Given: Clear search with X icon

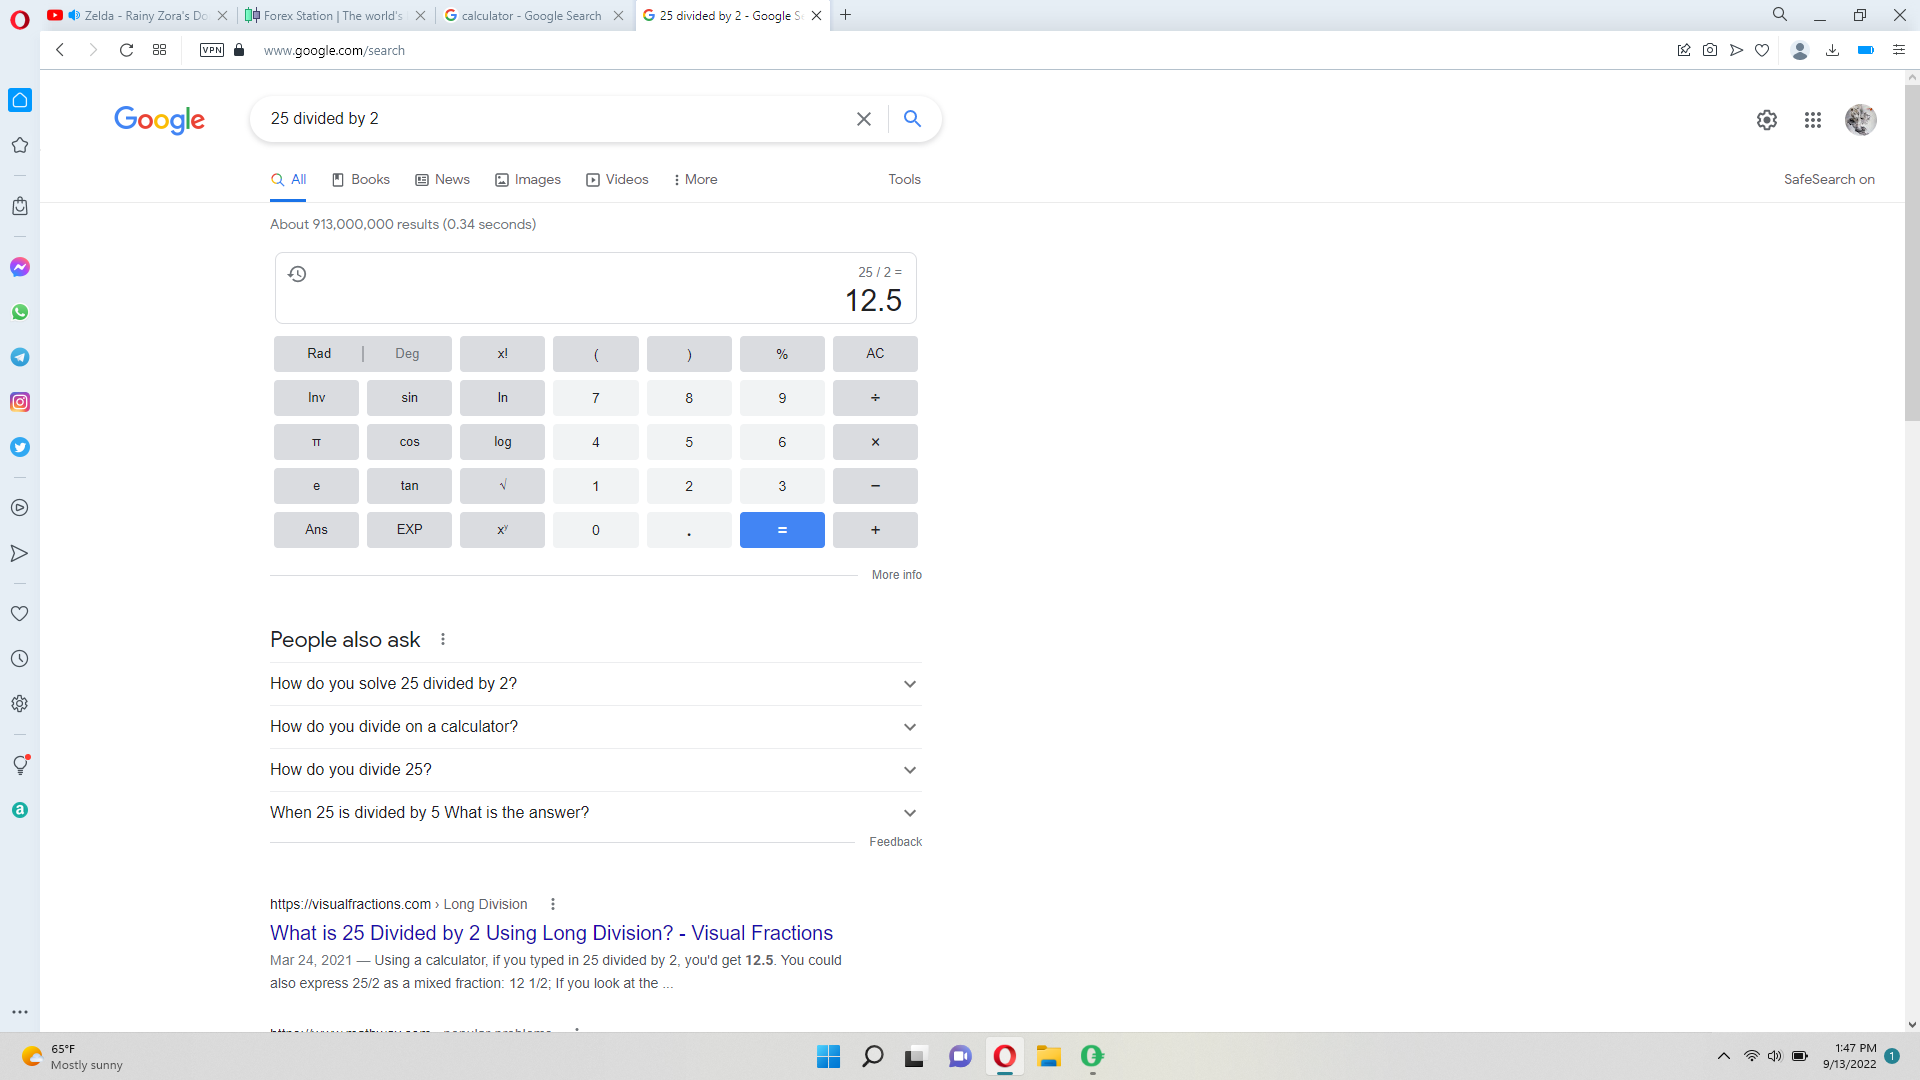Looking at the screenshot, I should 864,119.
